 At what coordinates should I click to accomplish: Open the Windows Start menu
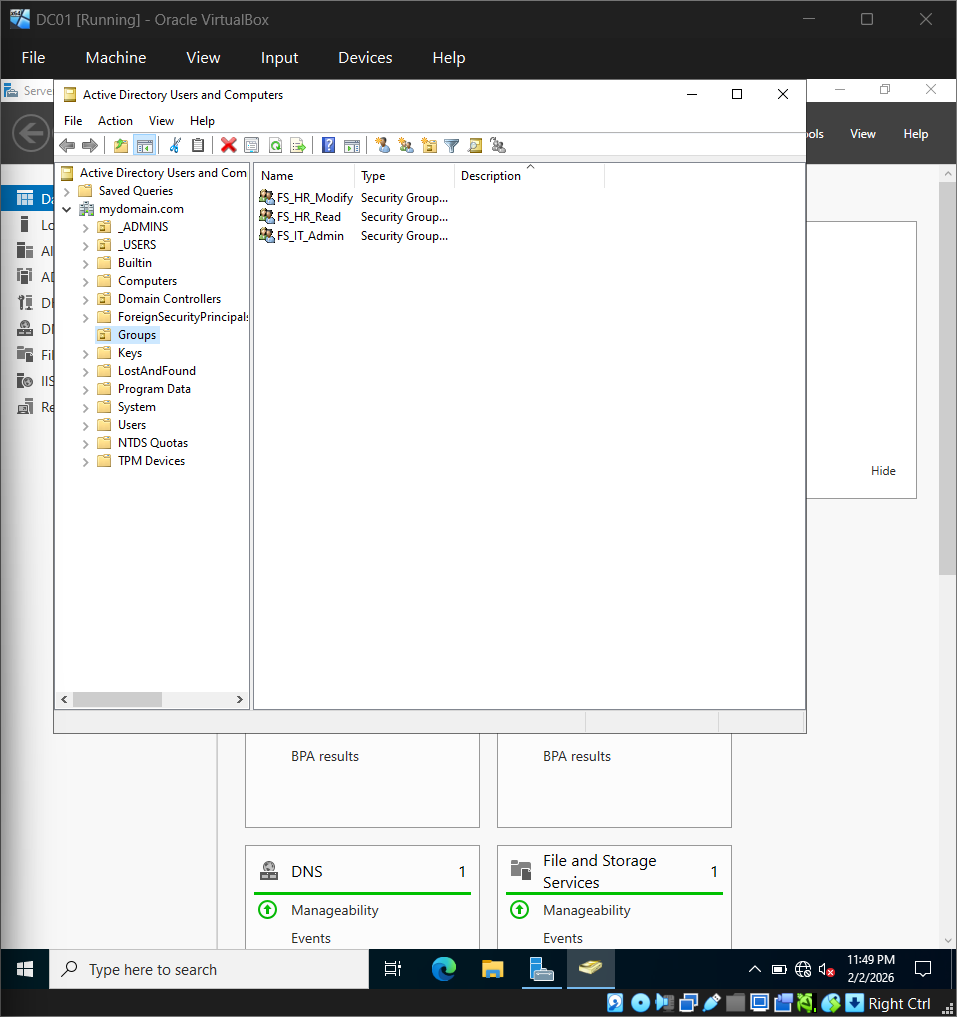coord(25,970)
